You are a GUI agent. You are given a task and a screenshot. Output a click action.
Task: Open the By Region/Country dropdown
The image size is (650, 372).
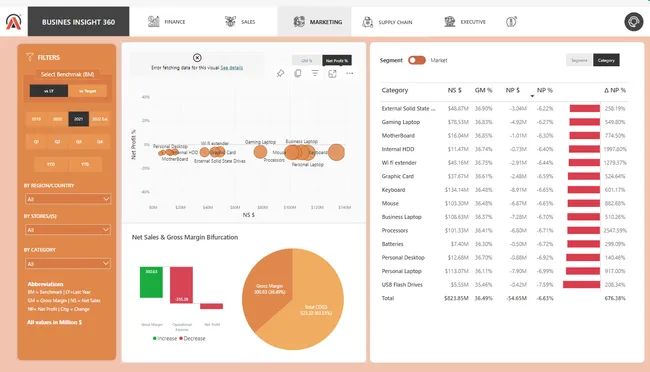[68, 199]
